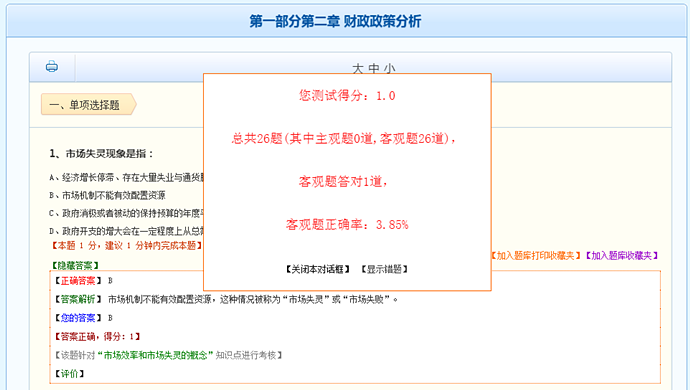Click 显示错题 to show wrong answers

point(384,269)
